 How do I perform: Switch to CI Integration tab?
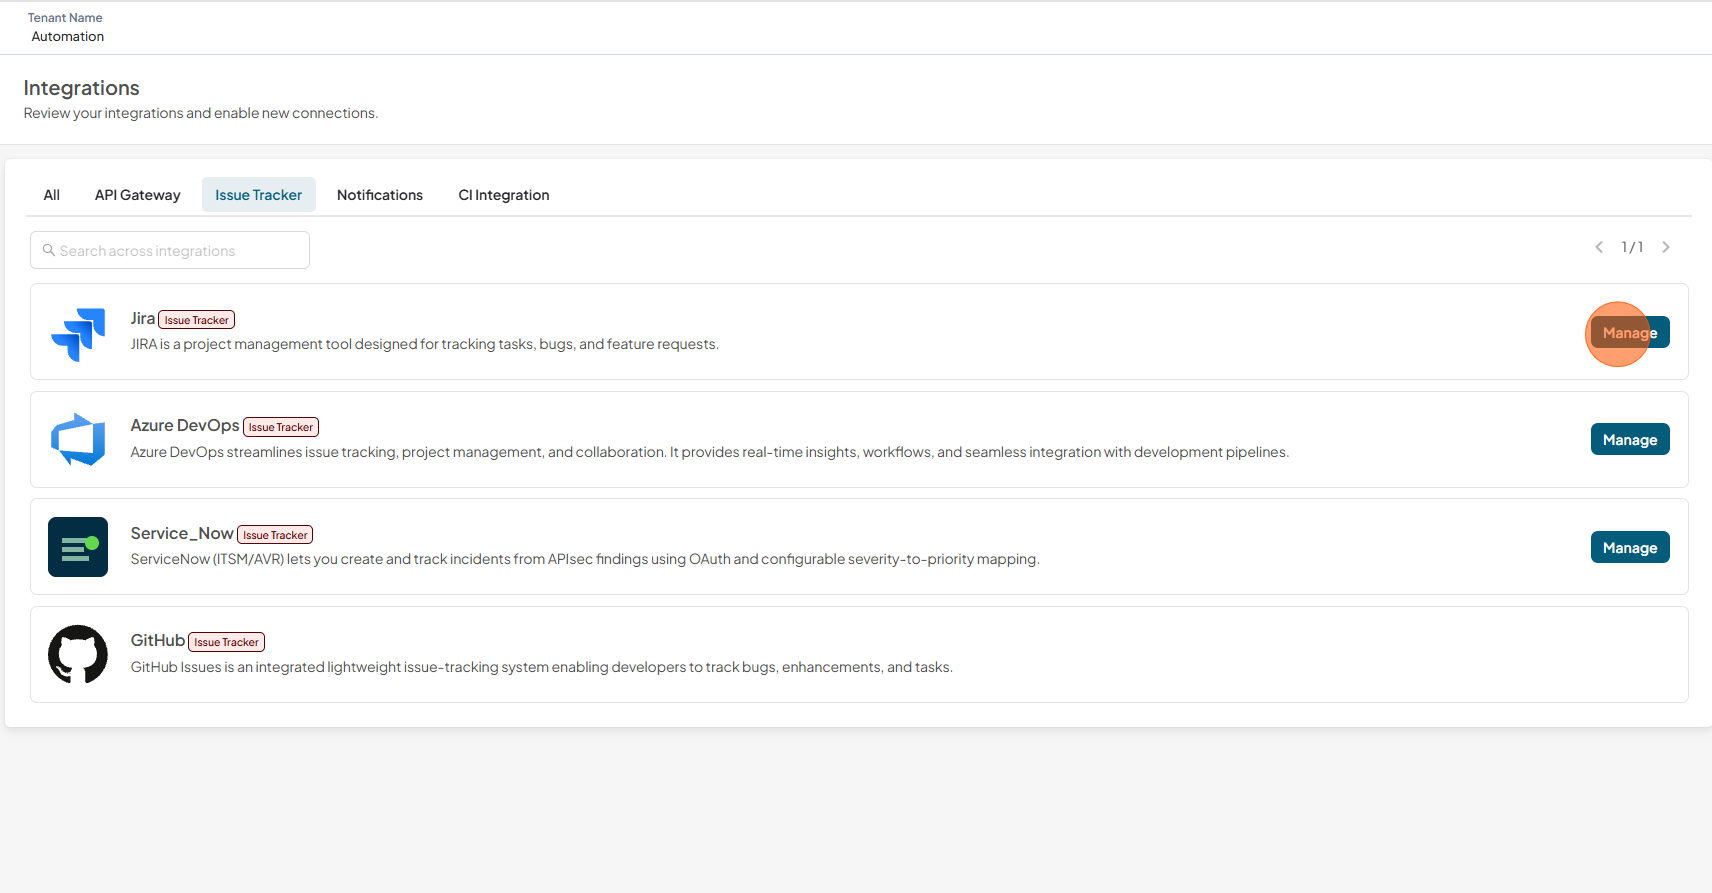click(x=504, y=195)
